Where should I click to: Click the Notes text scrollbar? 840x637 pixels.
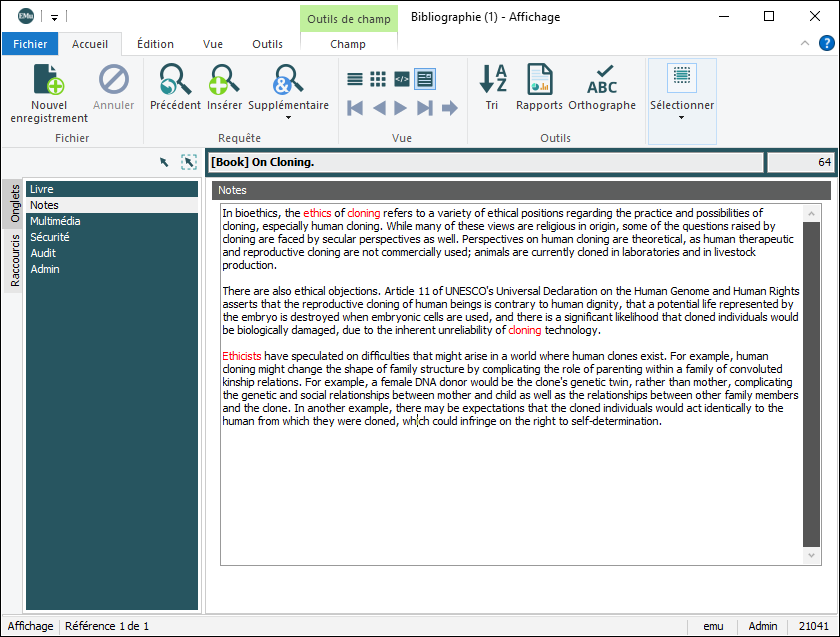coord(811,390)
